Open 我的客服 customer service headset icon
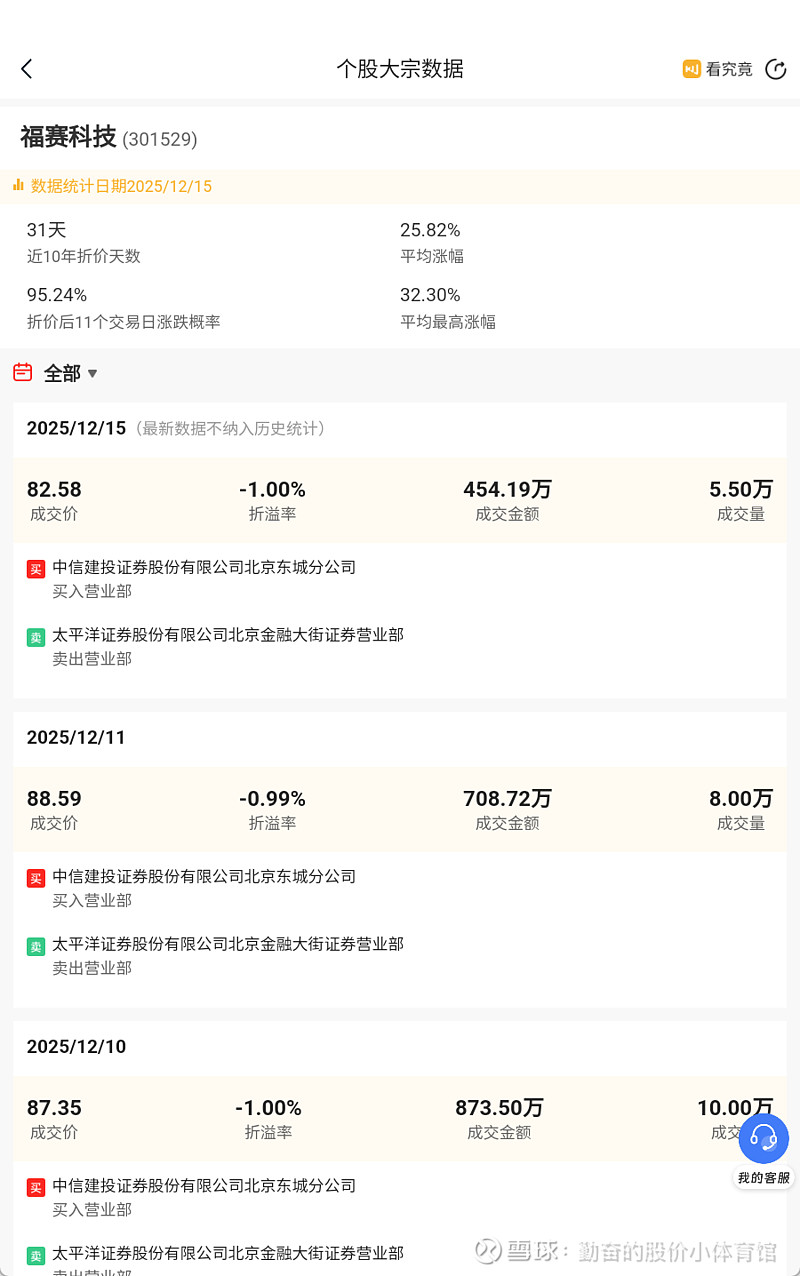Image resolution: width=800 pixels, height=1276 pixels. click(763, 1138)
